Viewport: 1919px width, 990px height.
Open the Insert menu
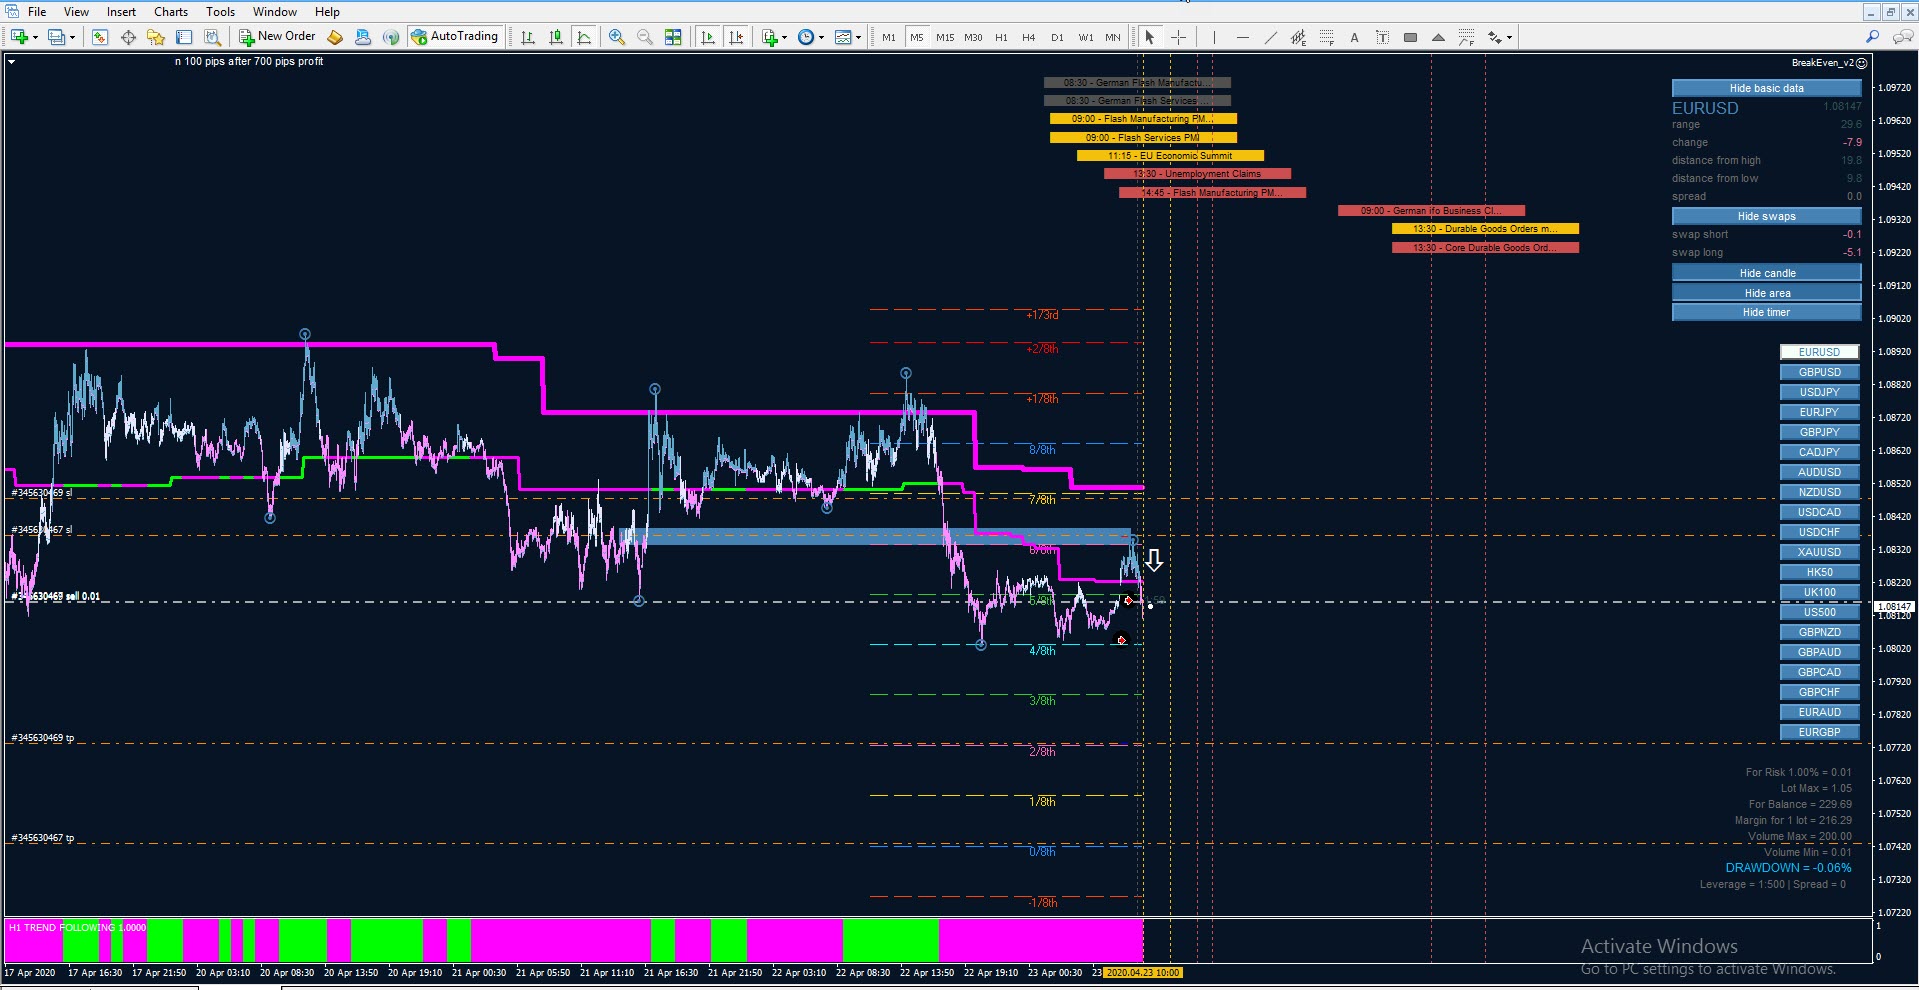[x=121, y=12]
